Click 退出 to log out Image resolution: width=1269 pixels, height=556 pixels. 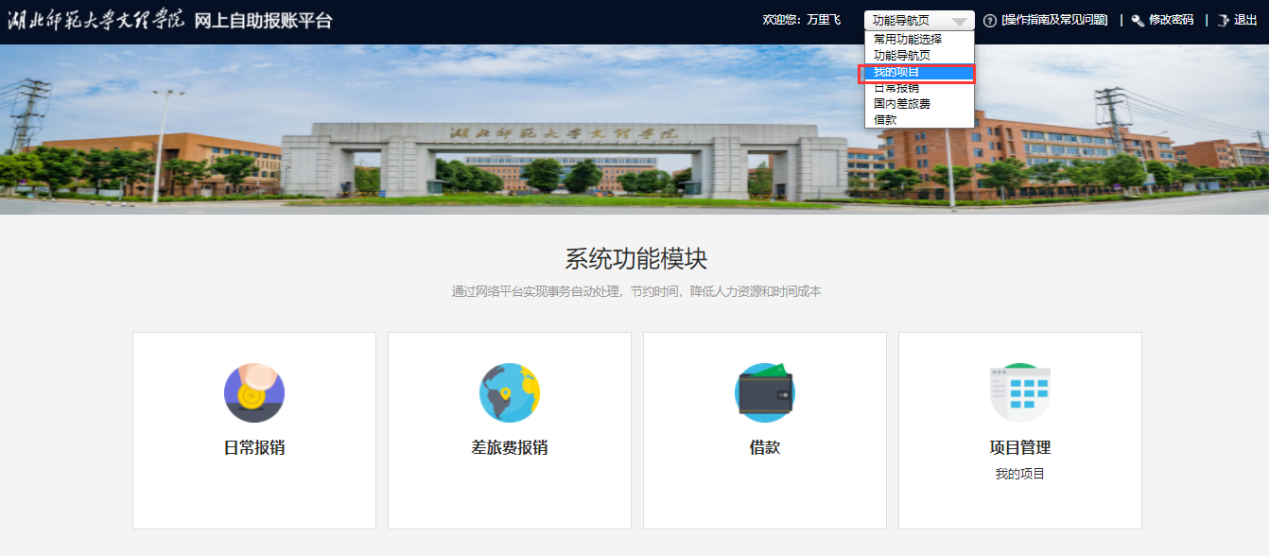pyautogui.click(x=1245, y=20)
